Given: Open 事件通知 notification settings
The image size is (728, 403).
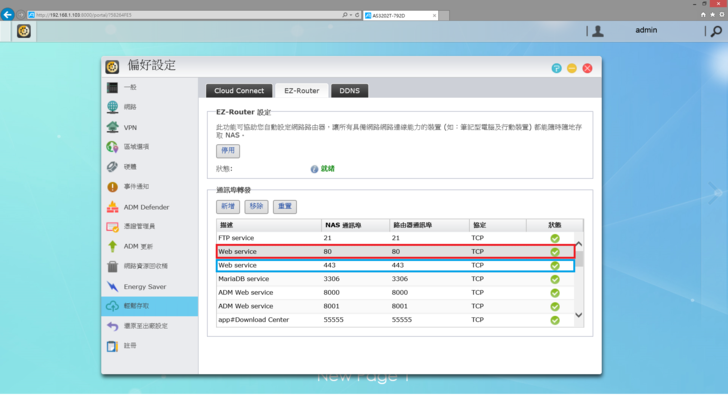Looking at the screenshot, I should pyautogui.click(x=136, y=187).
